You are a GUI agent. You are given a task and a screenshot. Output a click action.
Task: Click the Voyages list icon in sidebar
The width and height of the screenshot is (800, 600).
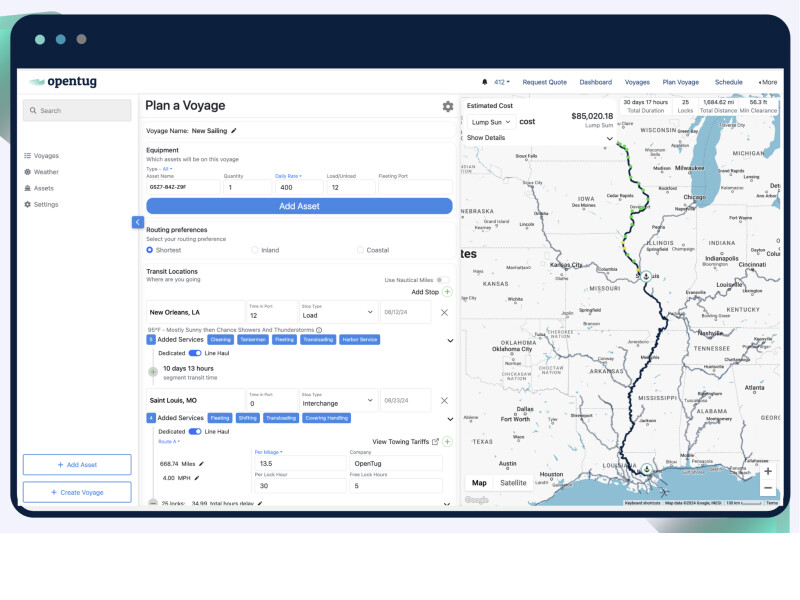coord(28,156)
